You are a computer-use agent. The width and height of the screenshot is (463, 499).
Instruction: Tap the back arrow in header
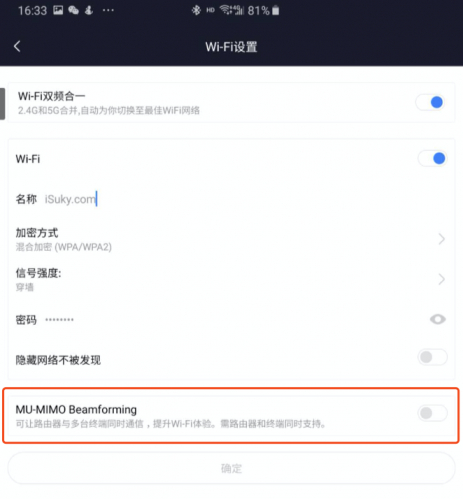(x=17, y=46)
